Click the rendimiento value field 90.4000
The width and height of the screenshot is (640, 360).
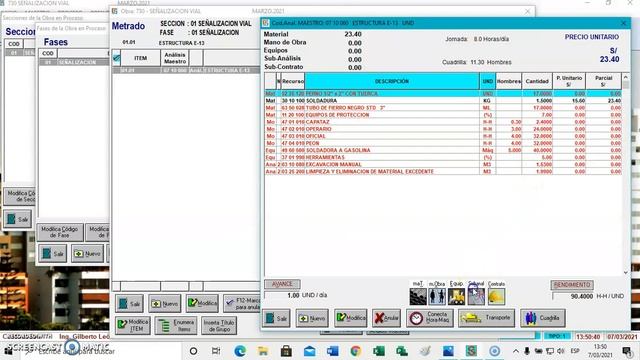click(573, 296)
